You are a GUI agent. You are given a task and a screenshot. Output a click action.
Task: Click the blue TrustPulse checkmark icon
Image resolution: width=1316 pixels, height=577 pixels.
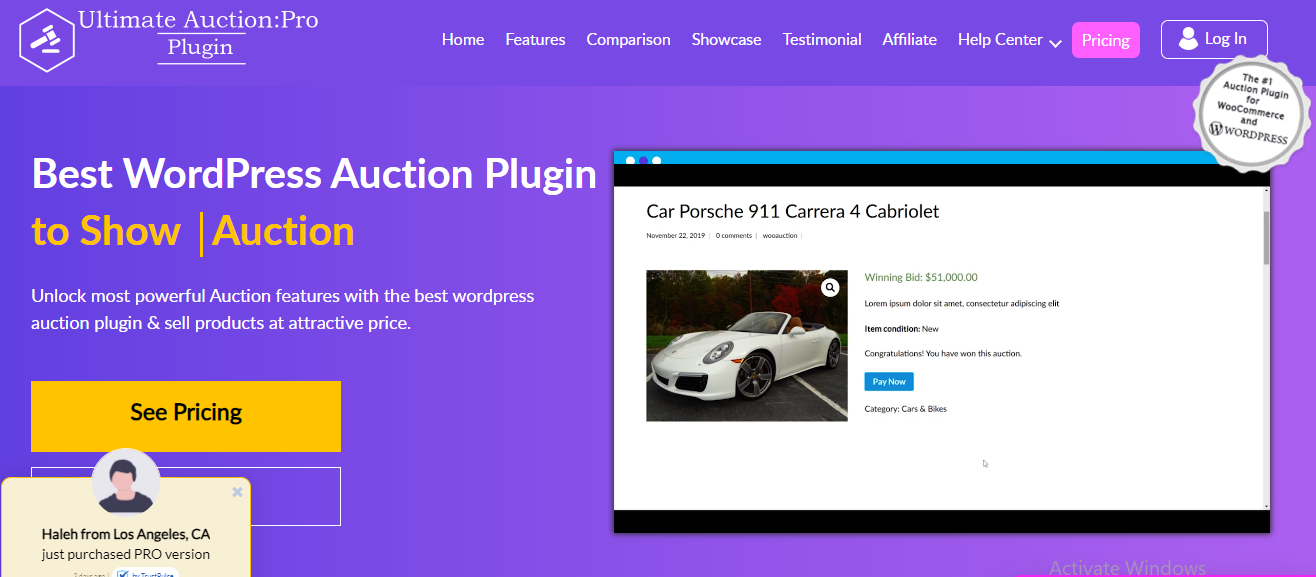pyautogui.click(x=123, y=573)
